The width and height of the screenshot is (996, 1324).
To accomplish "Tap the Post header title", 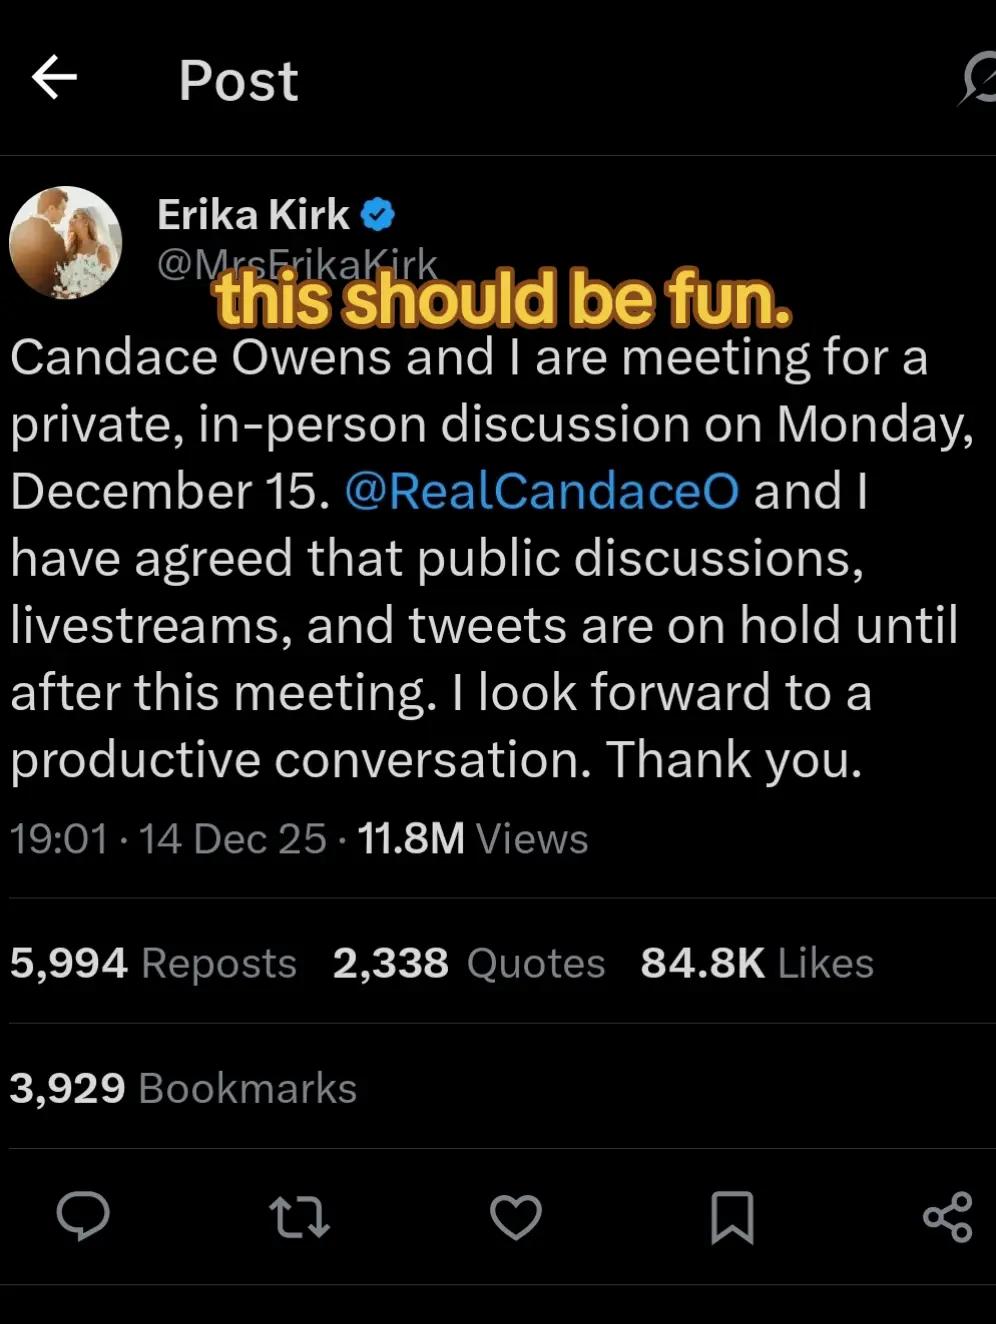I will pos(238,80).
